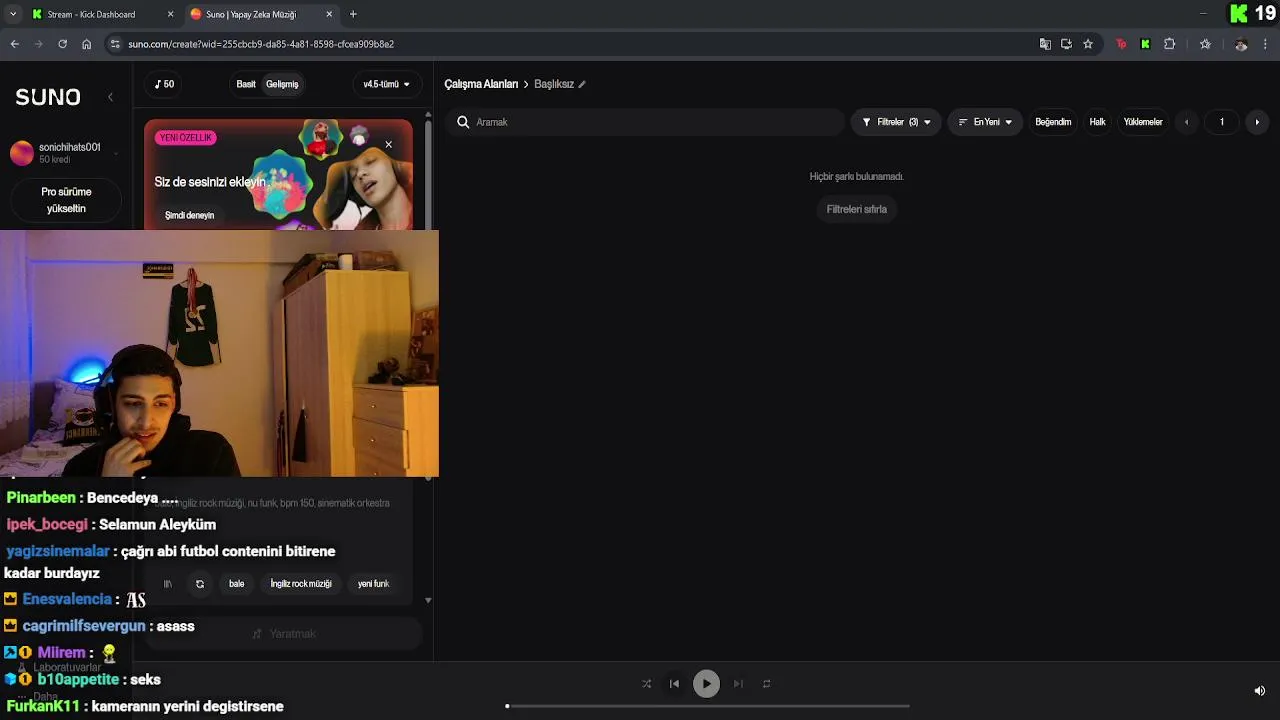Close the Suno browser tab
The width and height of the screenshot is (1280, 720).
[x=329, y=14]
